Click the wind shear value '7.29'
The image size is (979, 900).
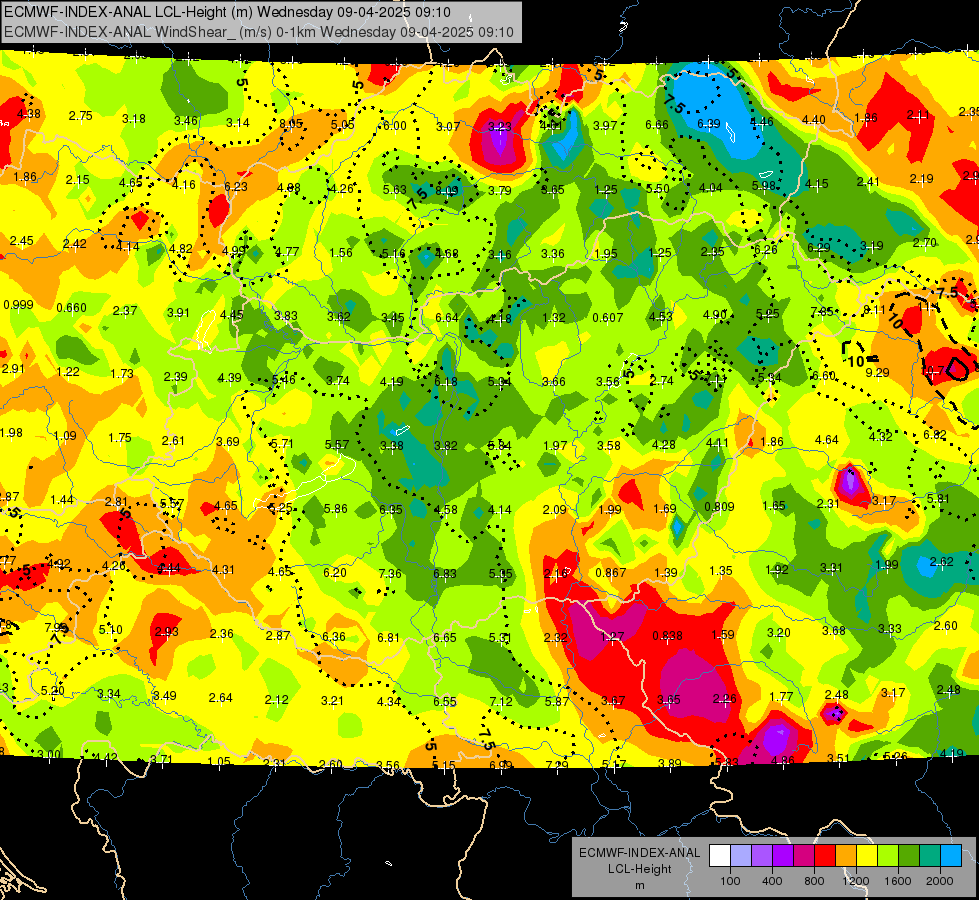[x=557, y=764]
